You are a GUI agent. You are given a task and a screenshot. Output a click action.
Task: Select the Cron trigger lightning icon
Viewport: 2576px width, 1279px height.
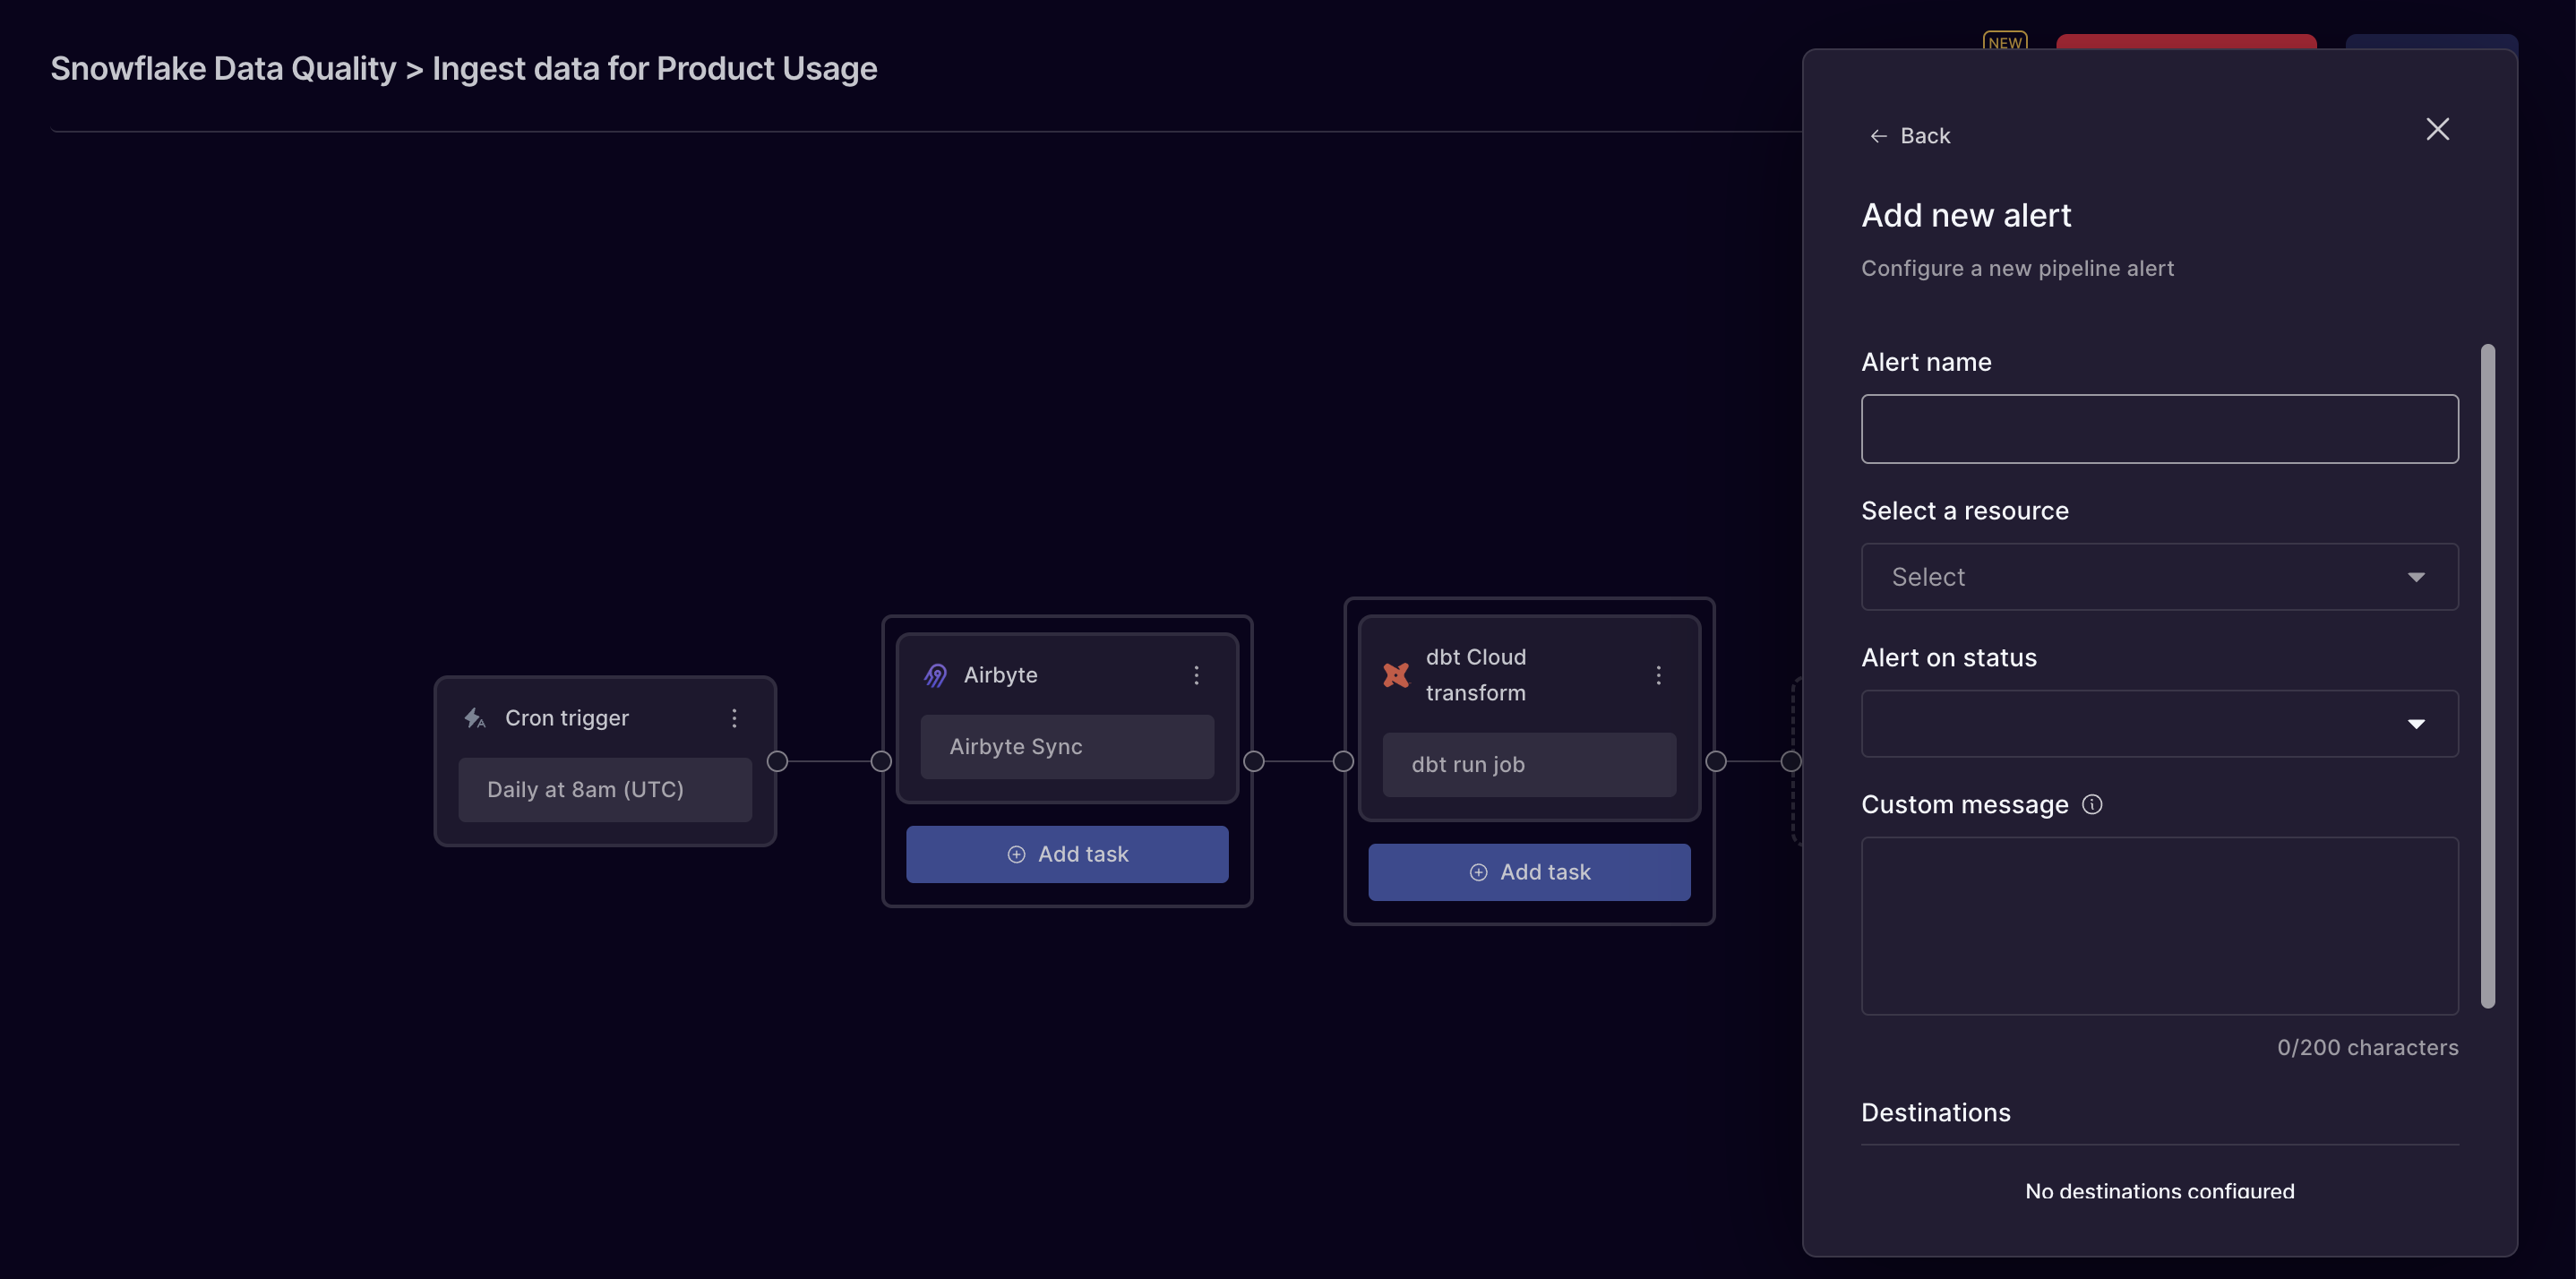point(474,717)
